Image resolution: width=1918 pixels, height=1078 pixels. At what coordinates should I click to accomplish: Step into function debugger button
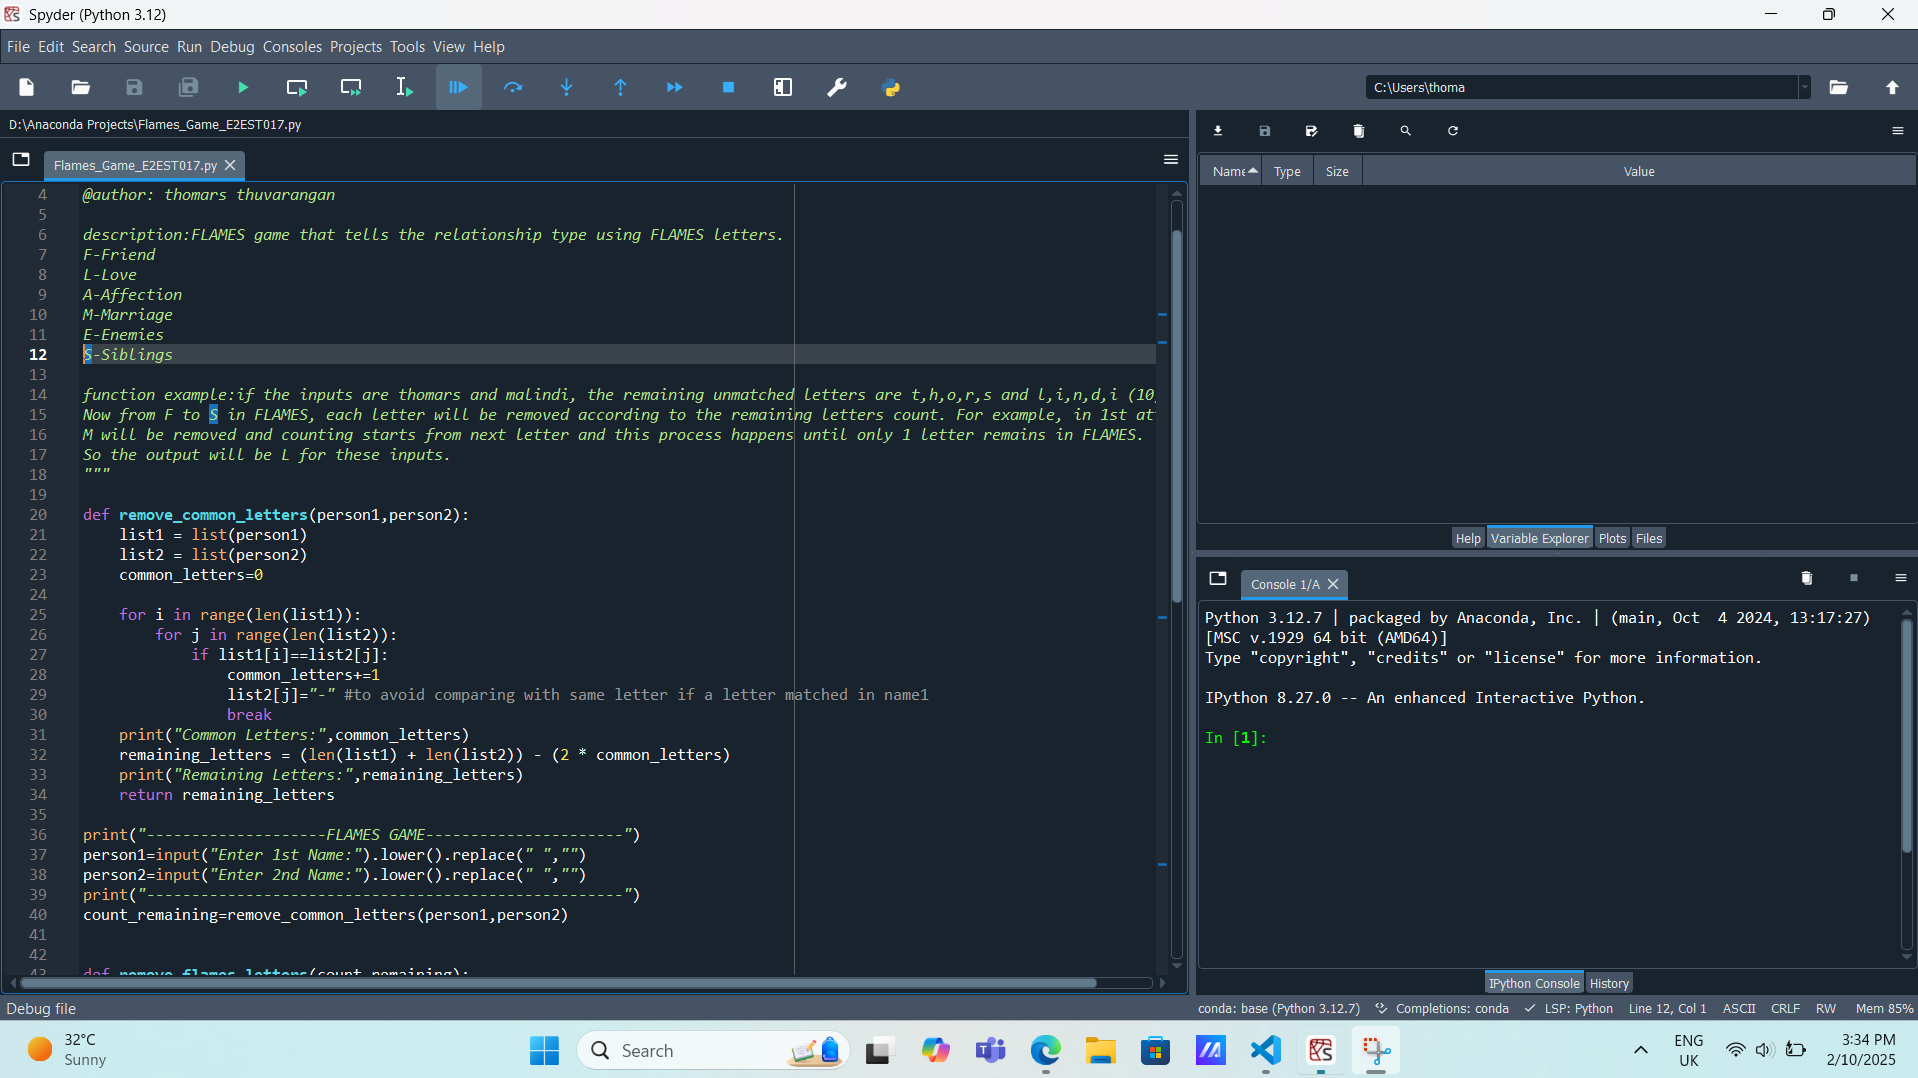pyautogui.click(x=567, y=88)
